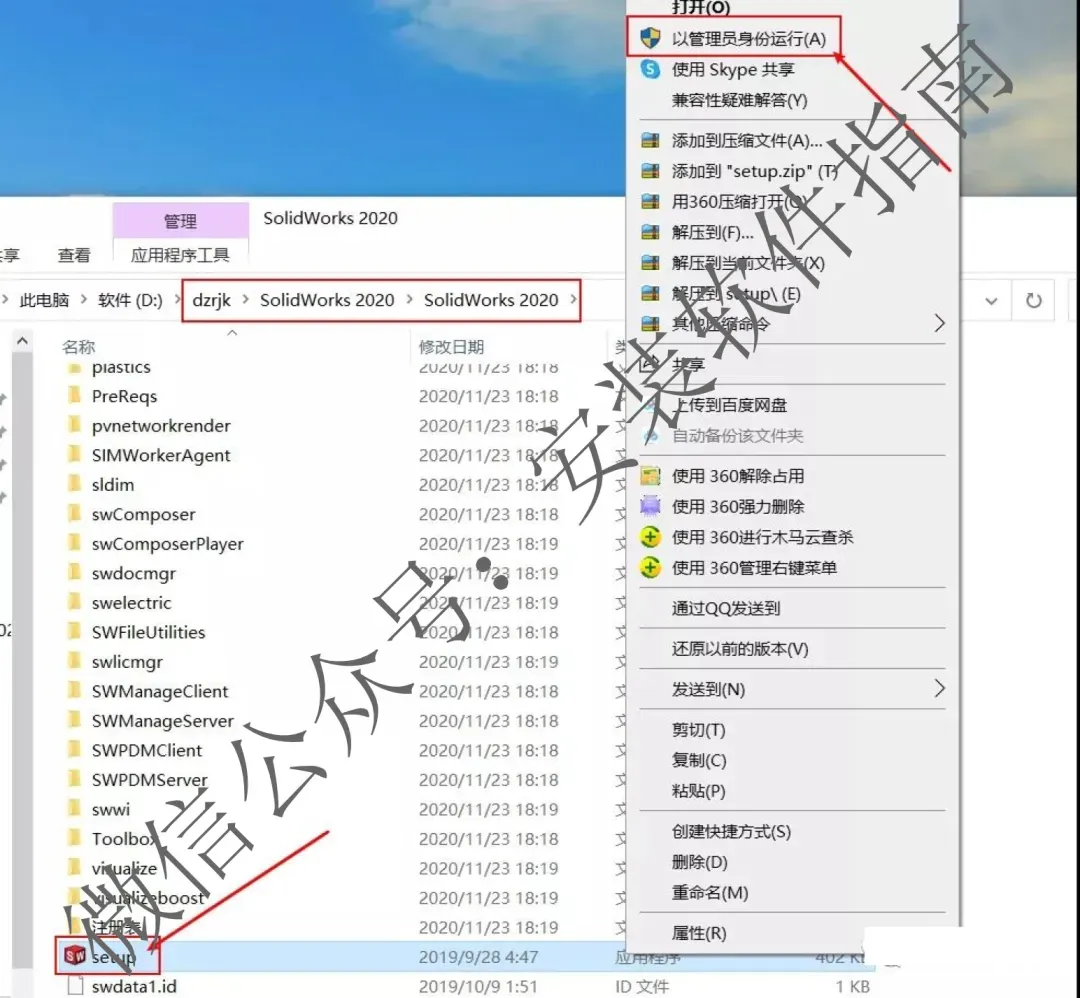Click the Skype share icon
Image resolution: width=1080 pixels, height=998 pixels.
(650, 69)
